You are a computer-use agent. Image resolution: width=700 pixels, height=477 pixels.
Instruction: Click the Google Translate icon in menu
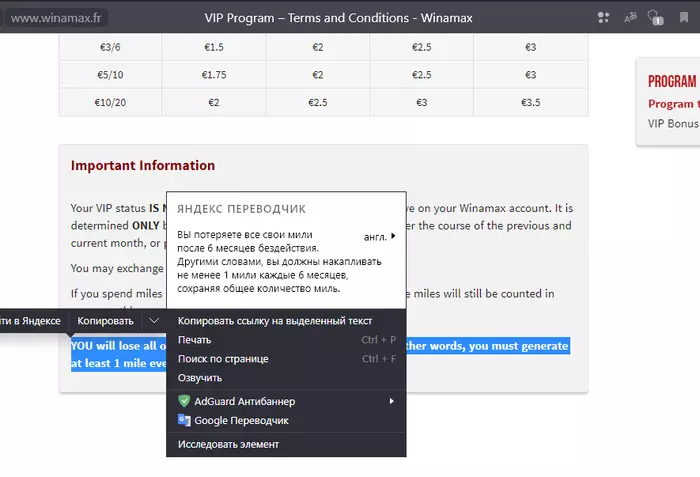point(184,420)
